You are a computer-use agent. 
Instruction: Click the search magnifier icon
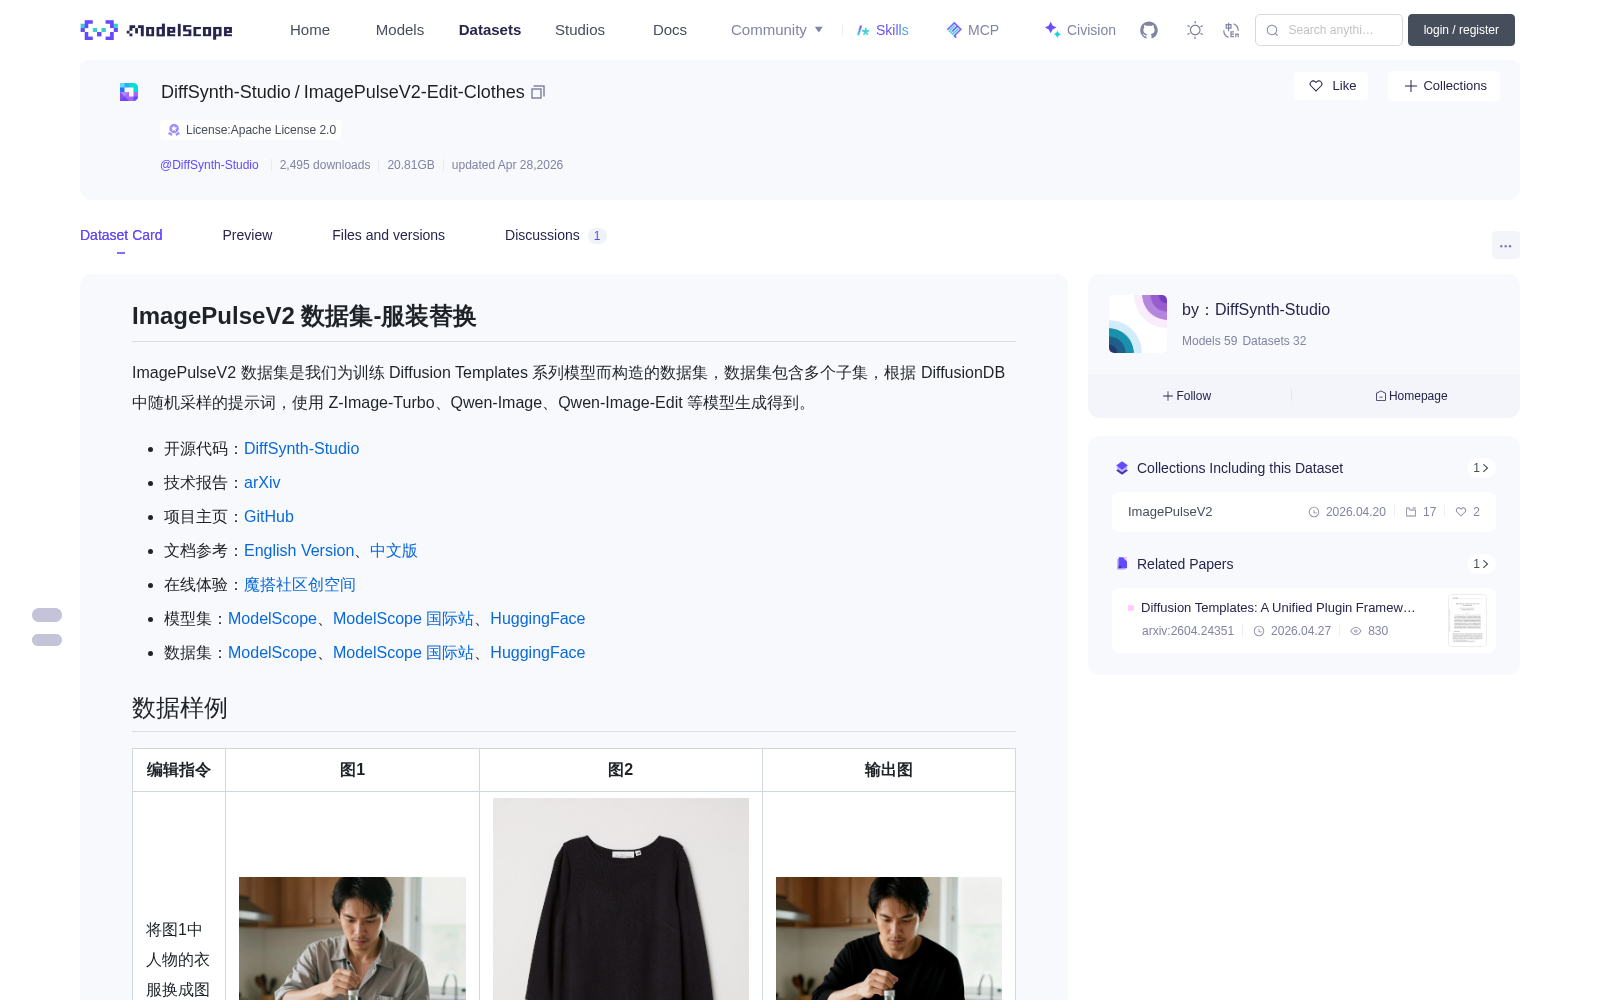tap(1272, 30)
